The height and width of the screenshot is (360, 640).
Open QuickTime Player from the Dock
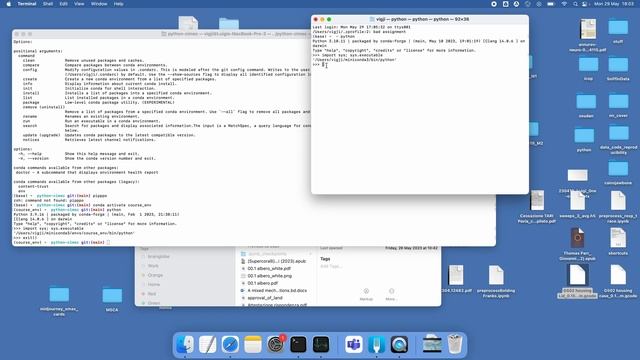click(x=399, y=344)
